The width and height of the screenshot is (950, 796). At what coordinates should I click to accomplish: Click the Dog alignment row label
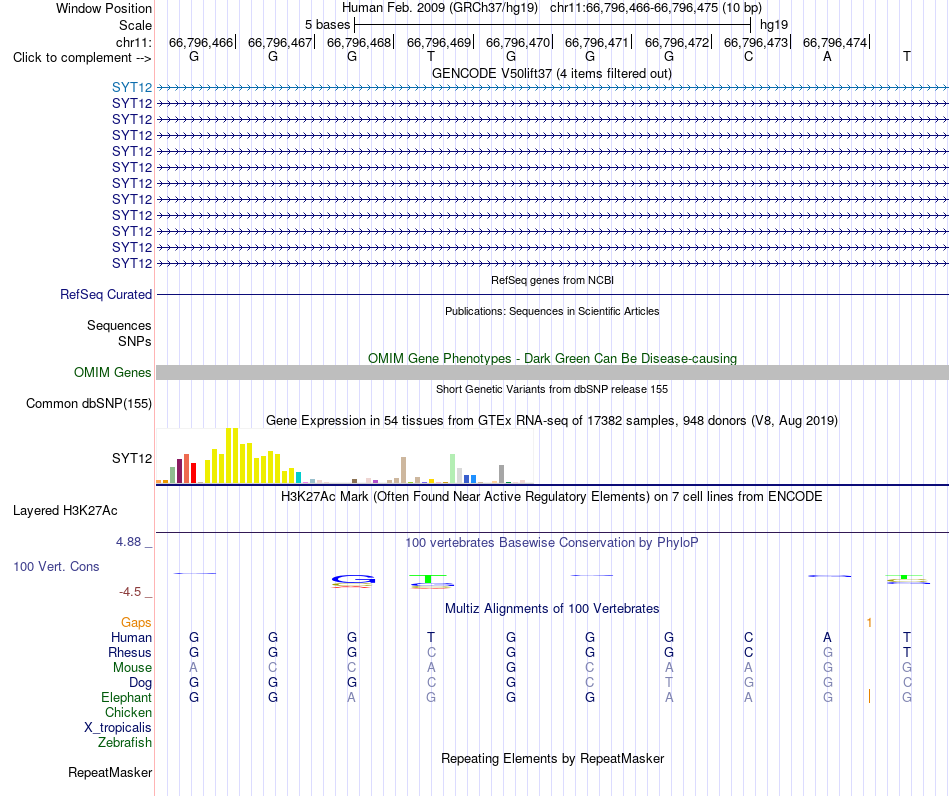point(140,683)
